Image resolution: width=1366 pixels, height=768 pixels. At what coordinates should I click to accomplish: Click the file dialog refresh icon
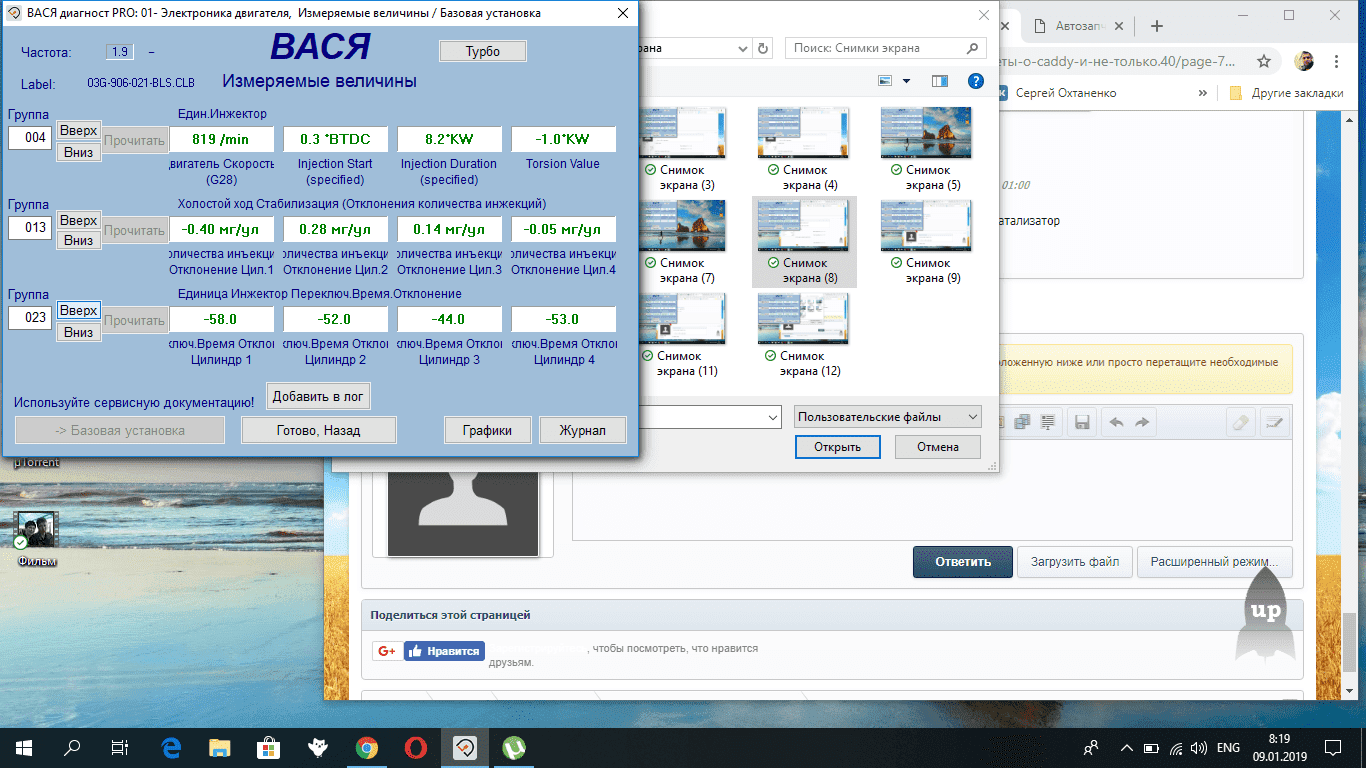click(764, 48)
